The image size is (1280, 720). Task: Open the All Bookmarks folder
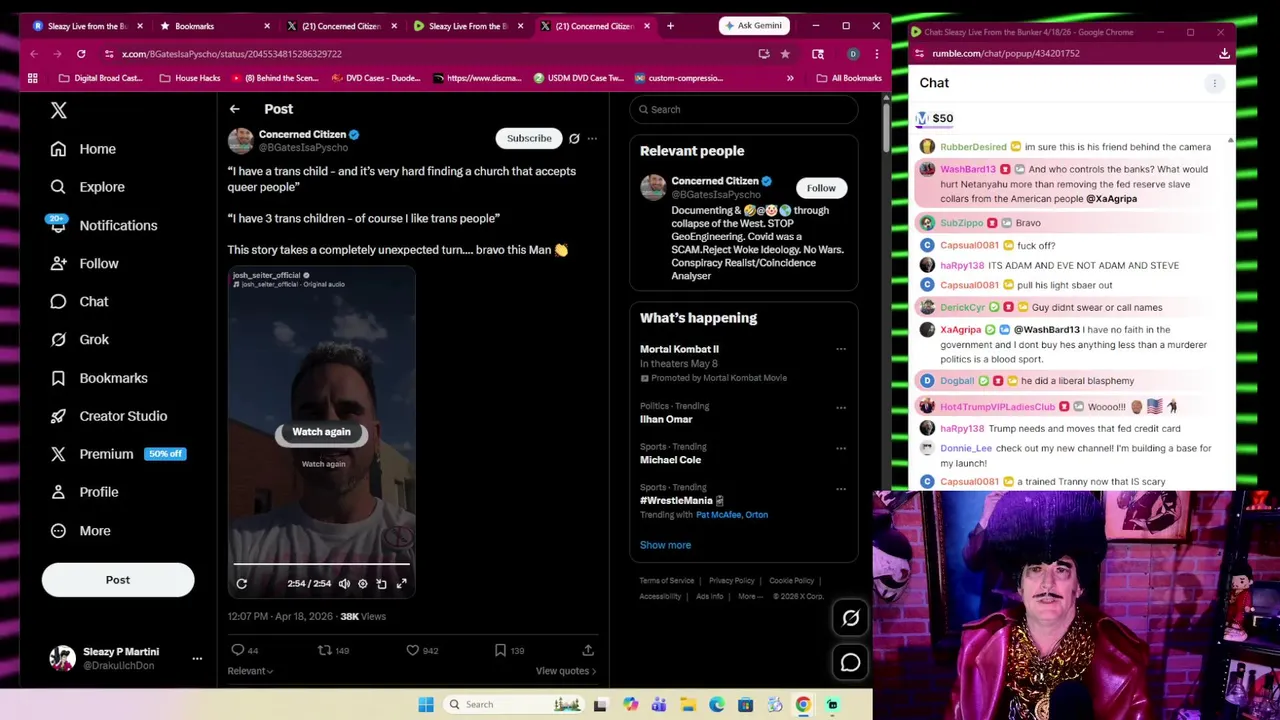coord(849,78)
